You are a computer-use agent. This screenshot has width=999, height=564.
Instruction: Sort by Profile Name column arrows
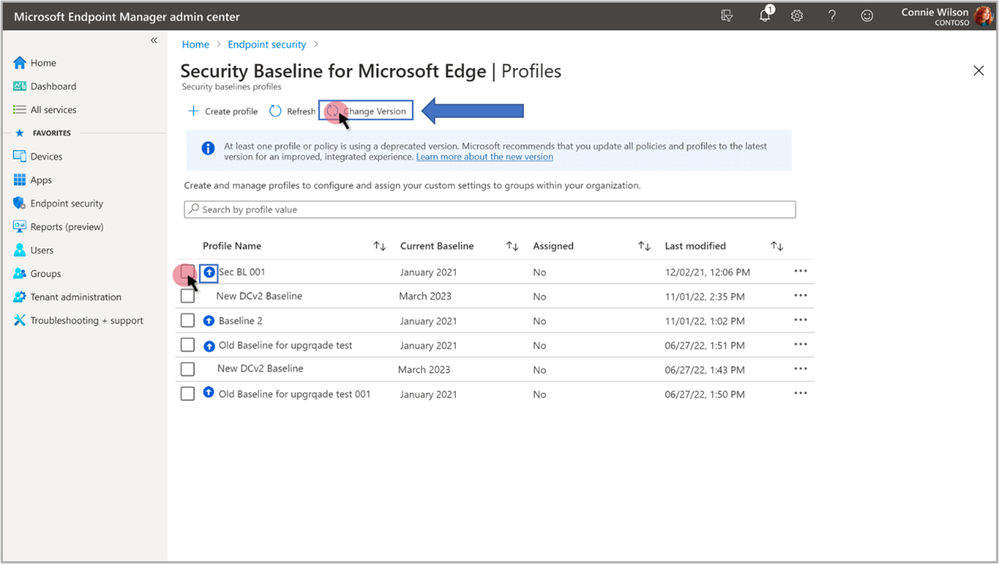[380, 246]
